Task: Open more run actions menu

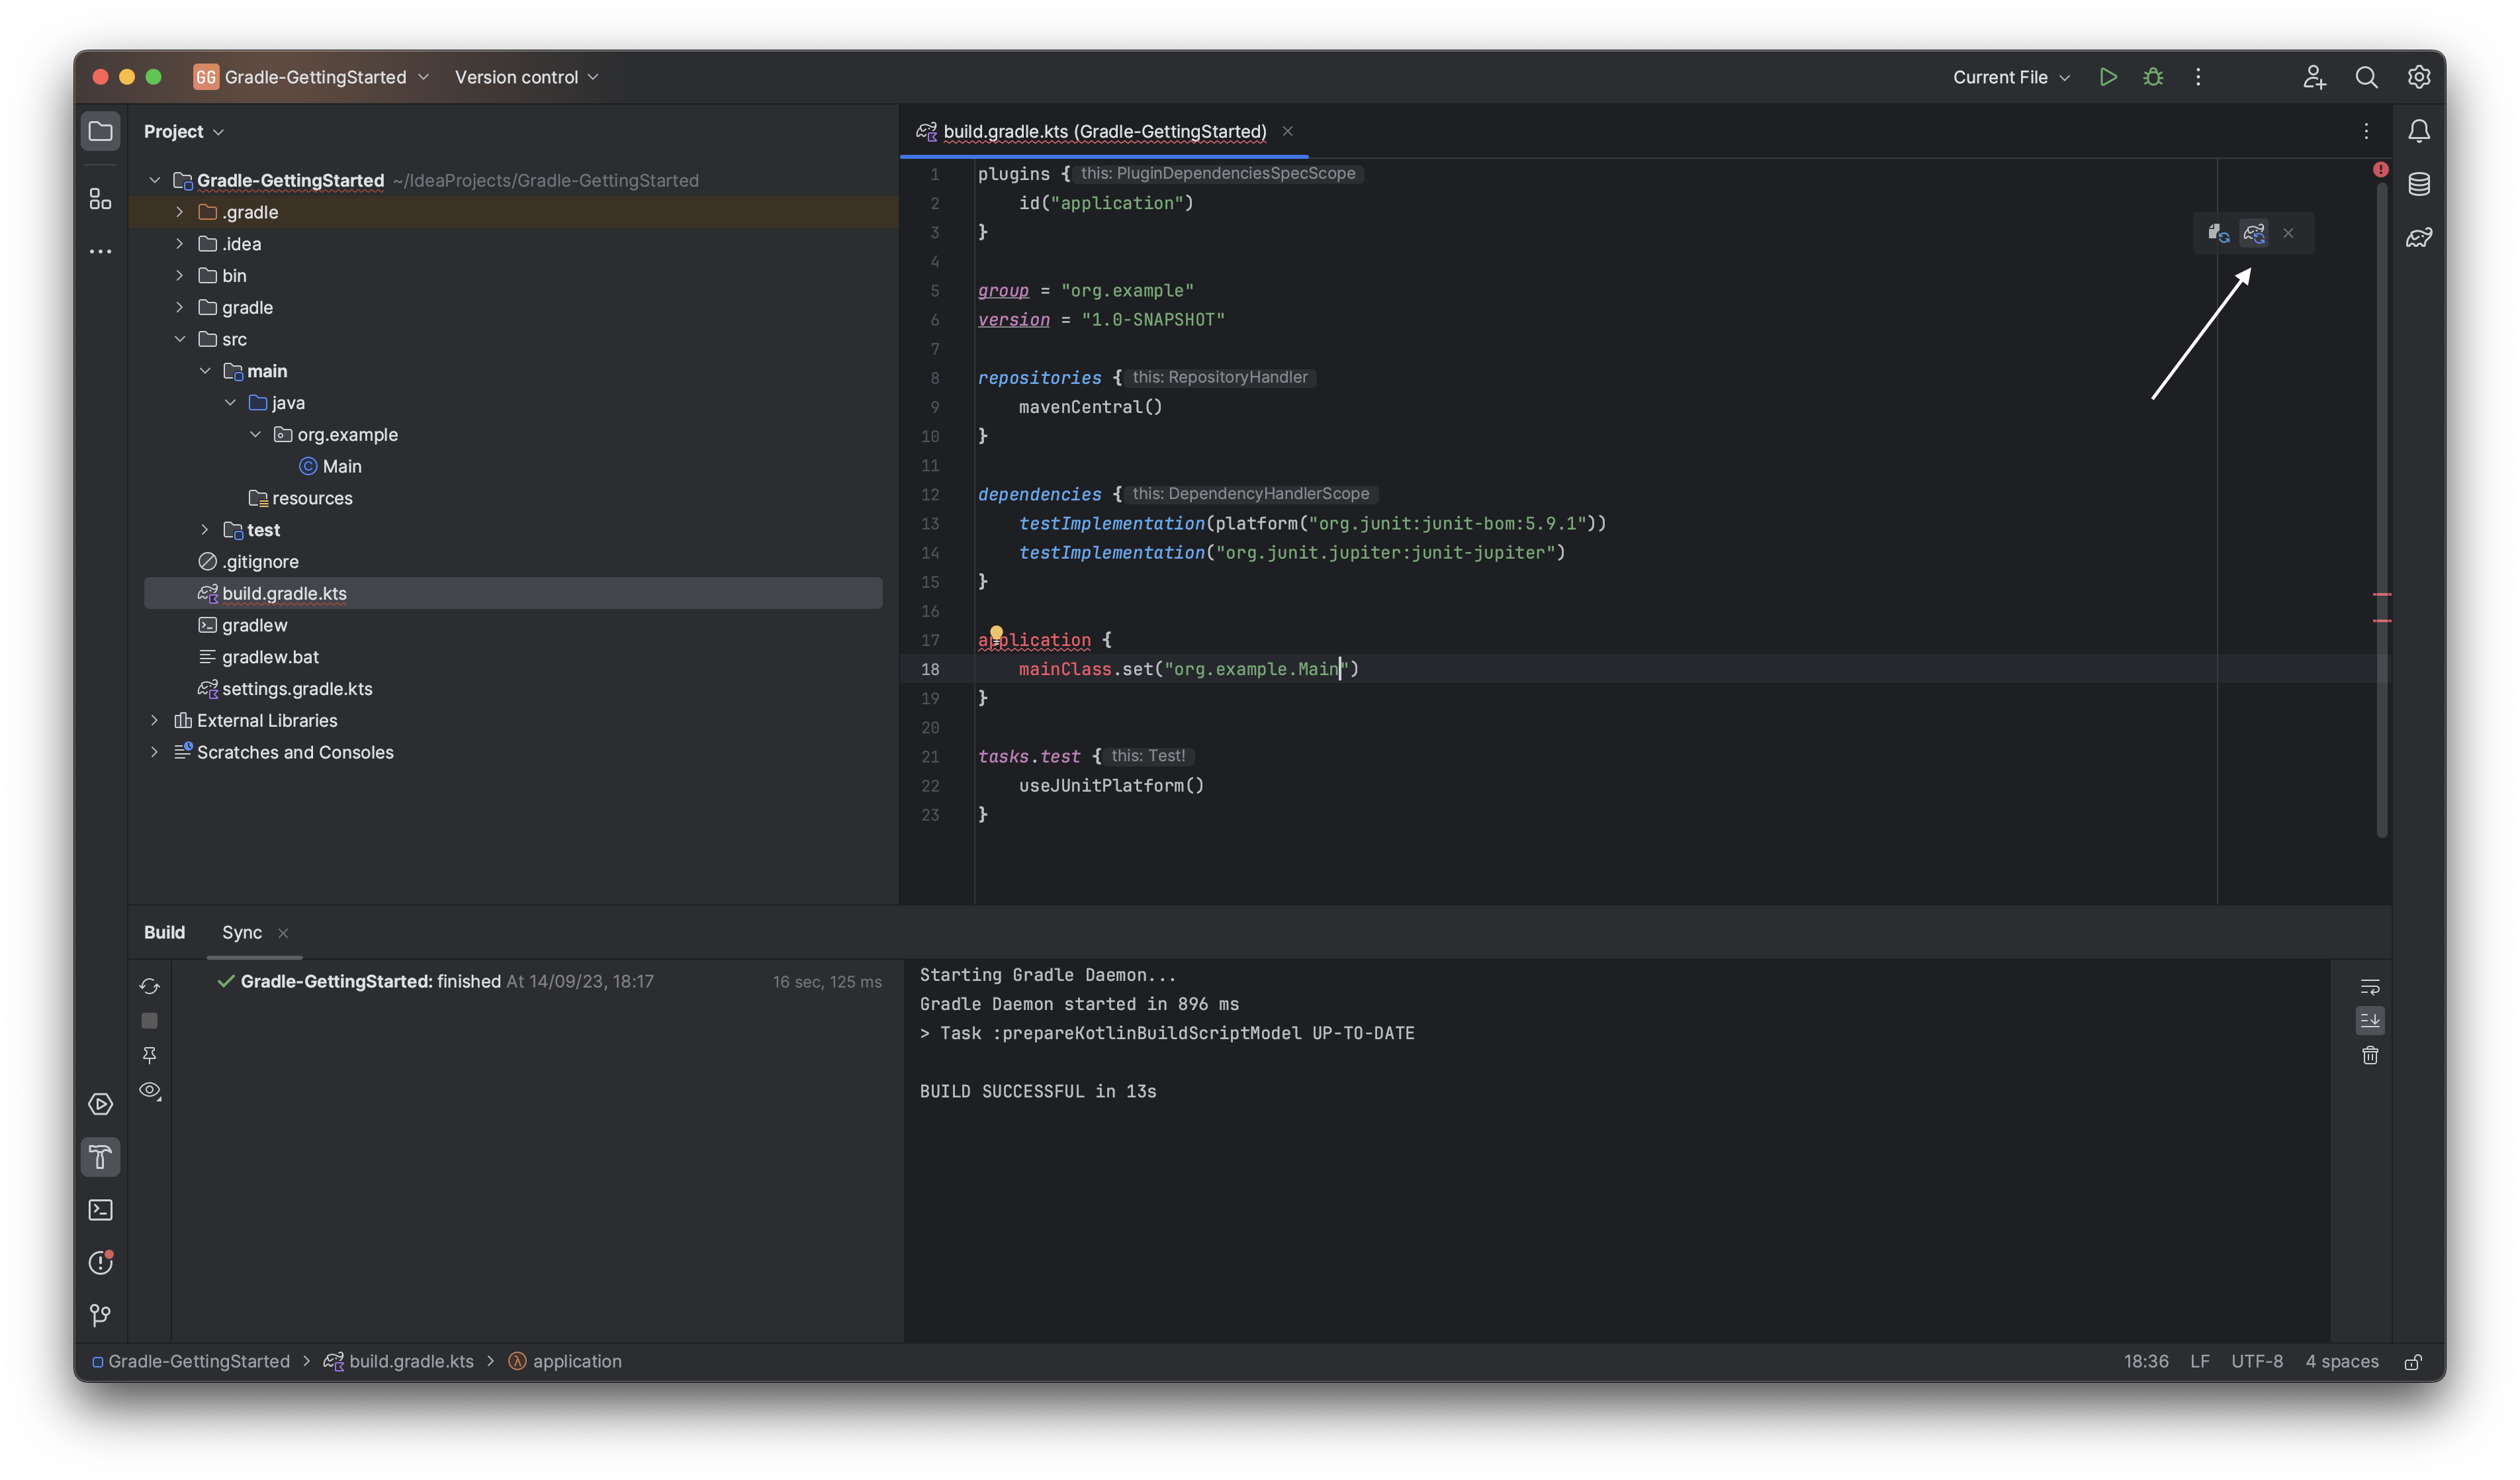Action: click(x=2198, y=77)
